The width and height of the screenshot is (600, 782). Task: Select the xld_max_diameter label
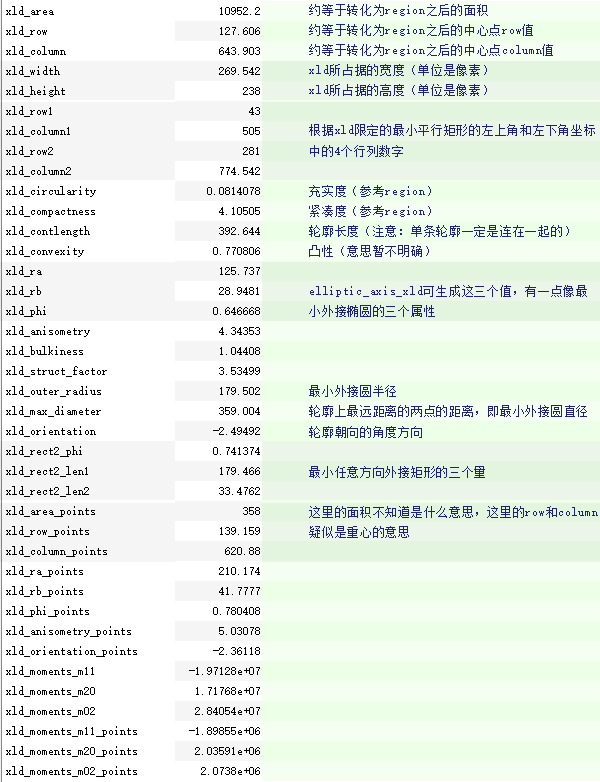tap(53, 411)
